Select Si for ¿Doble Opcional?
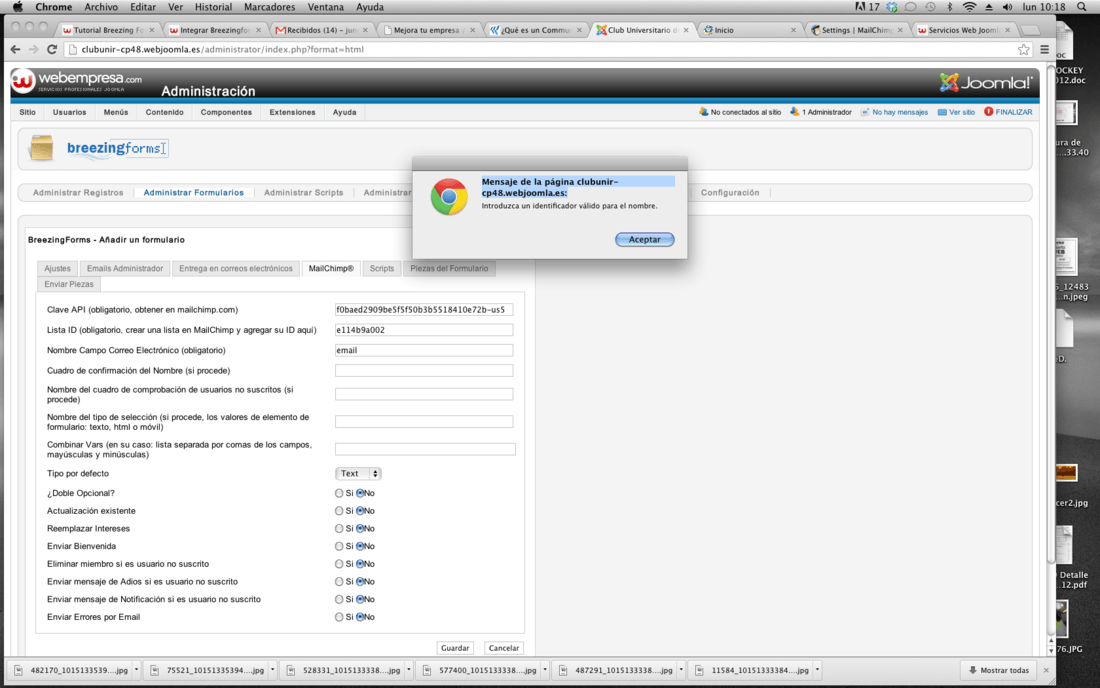 pos(339,493)
